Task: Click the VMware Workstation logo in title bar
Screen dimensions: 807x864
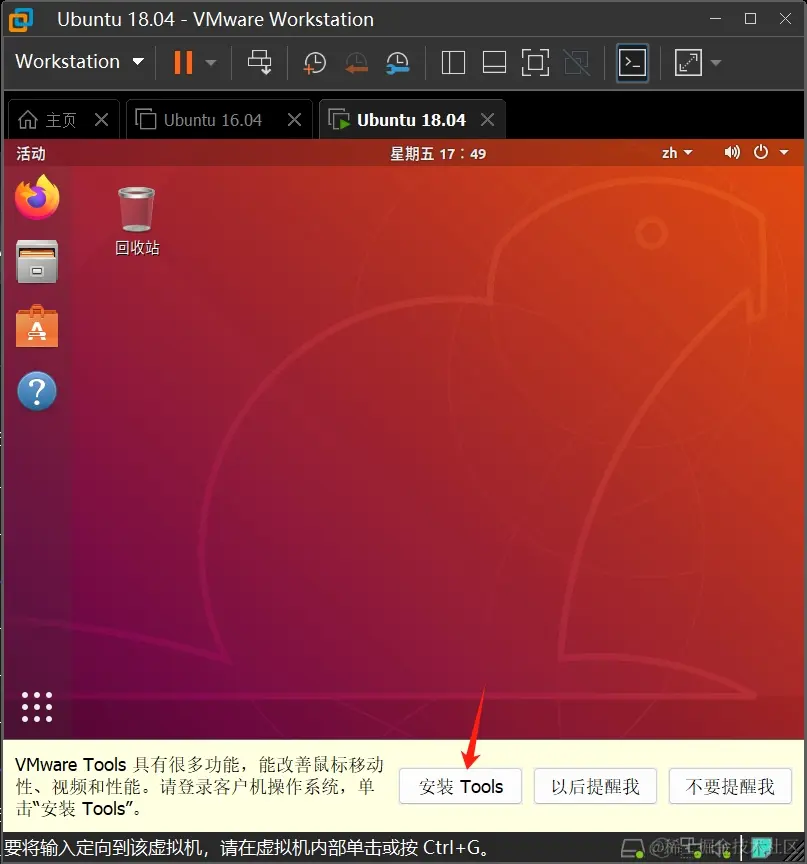Action: (21, 19)
